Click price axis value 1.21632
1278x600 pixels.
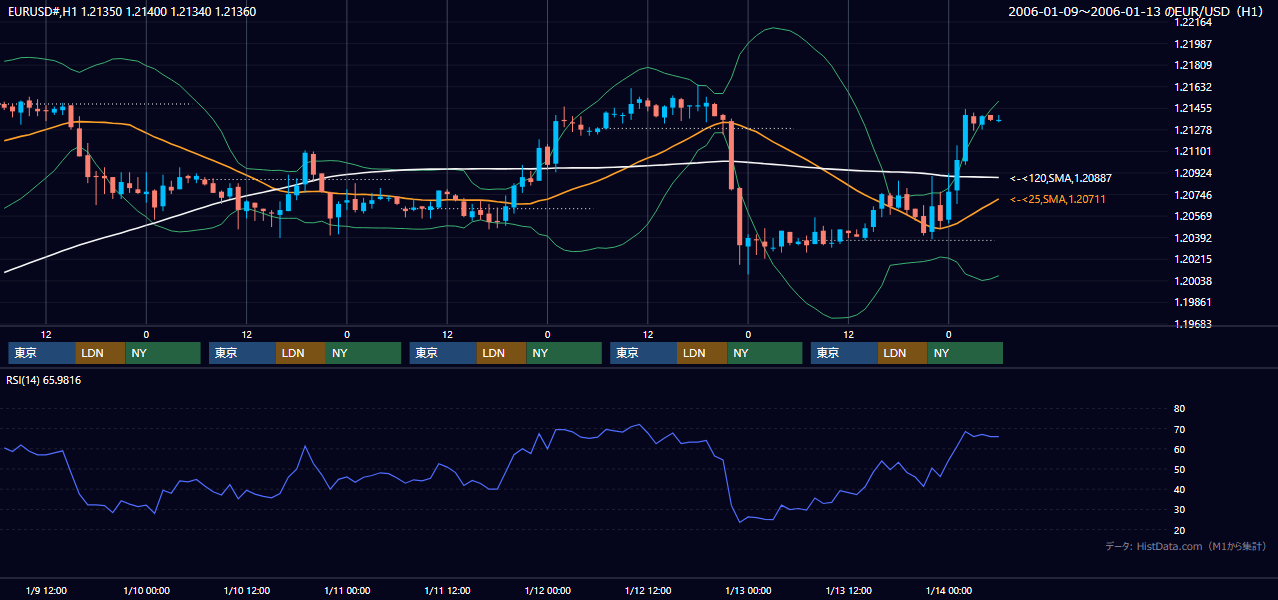1193,87
